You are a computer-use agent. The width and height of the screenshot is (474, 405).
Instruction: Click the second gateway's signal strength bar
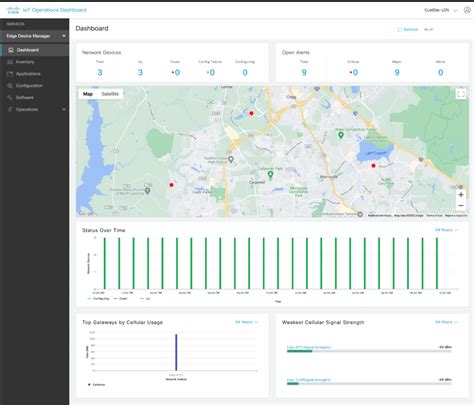pyautogui.click(x=369, y=384)
